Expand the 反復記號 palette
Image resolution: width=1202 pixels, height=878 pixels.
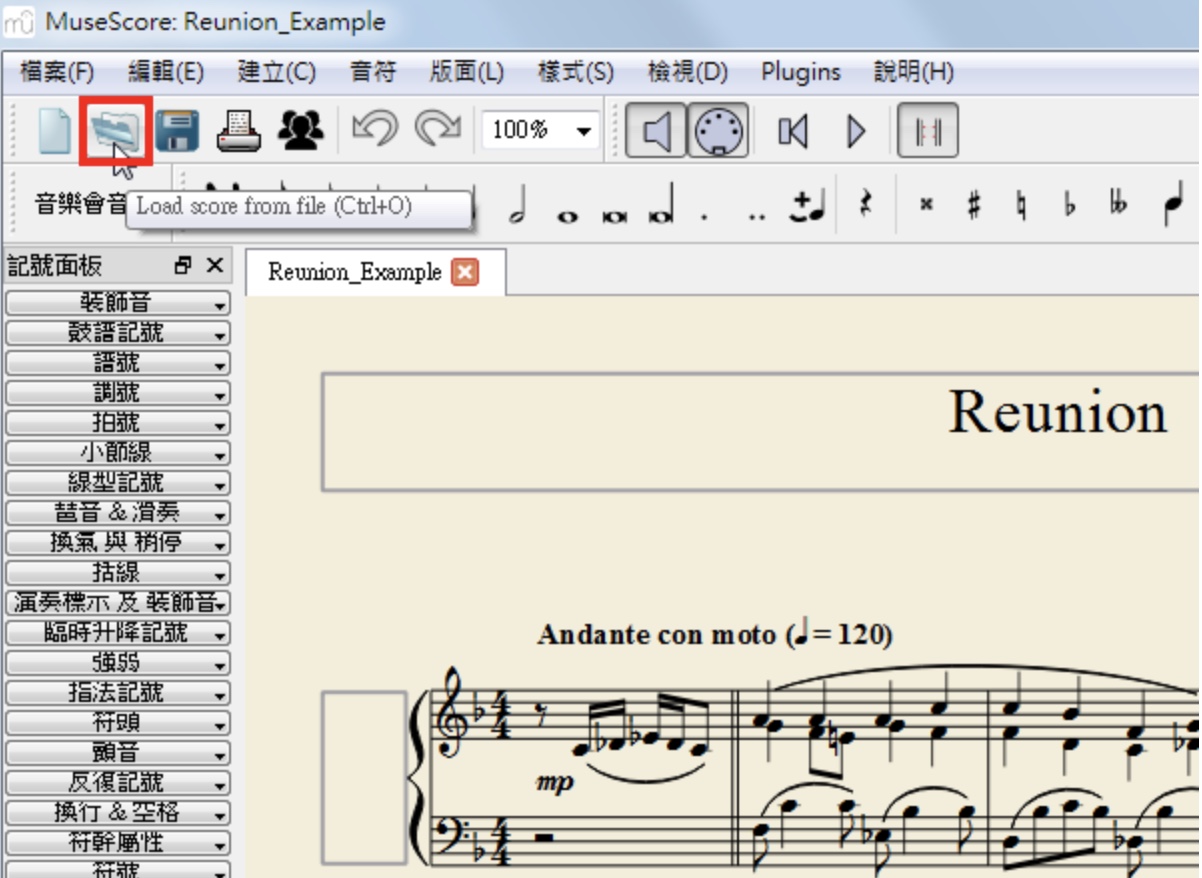point(117,783)
